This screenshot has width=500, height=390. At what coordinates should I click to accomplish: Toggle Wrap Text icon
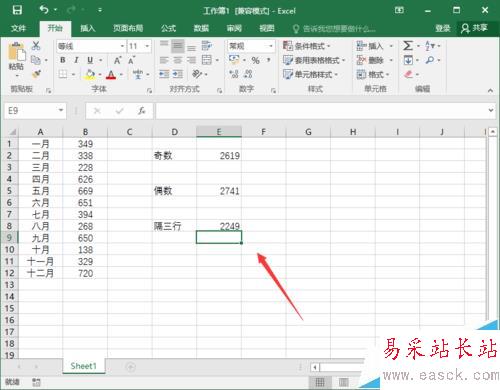(207, 46)
